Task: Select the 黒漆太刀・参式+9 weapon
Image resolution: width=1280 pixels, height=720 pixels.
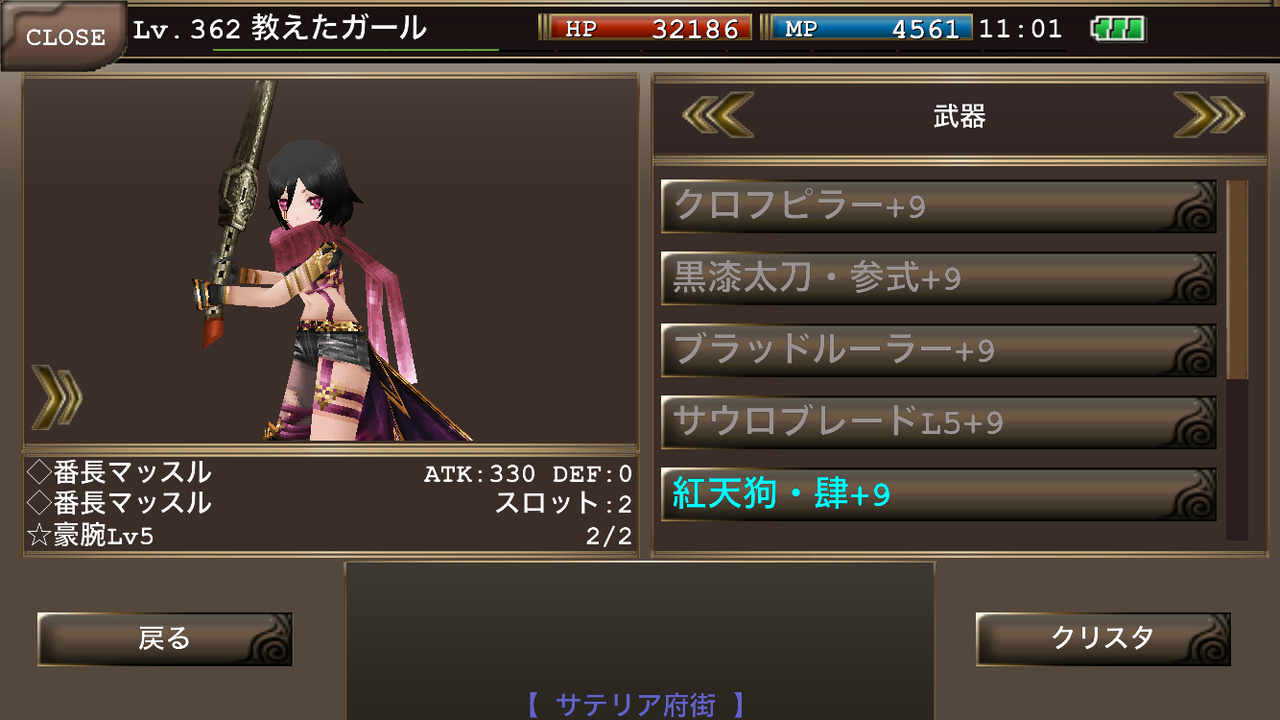Action: [938, 278]
